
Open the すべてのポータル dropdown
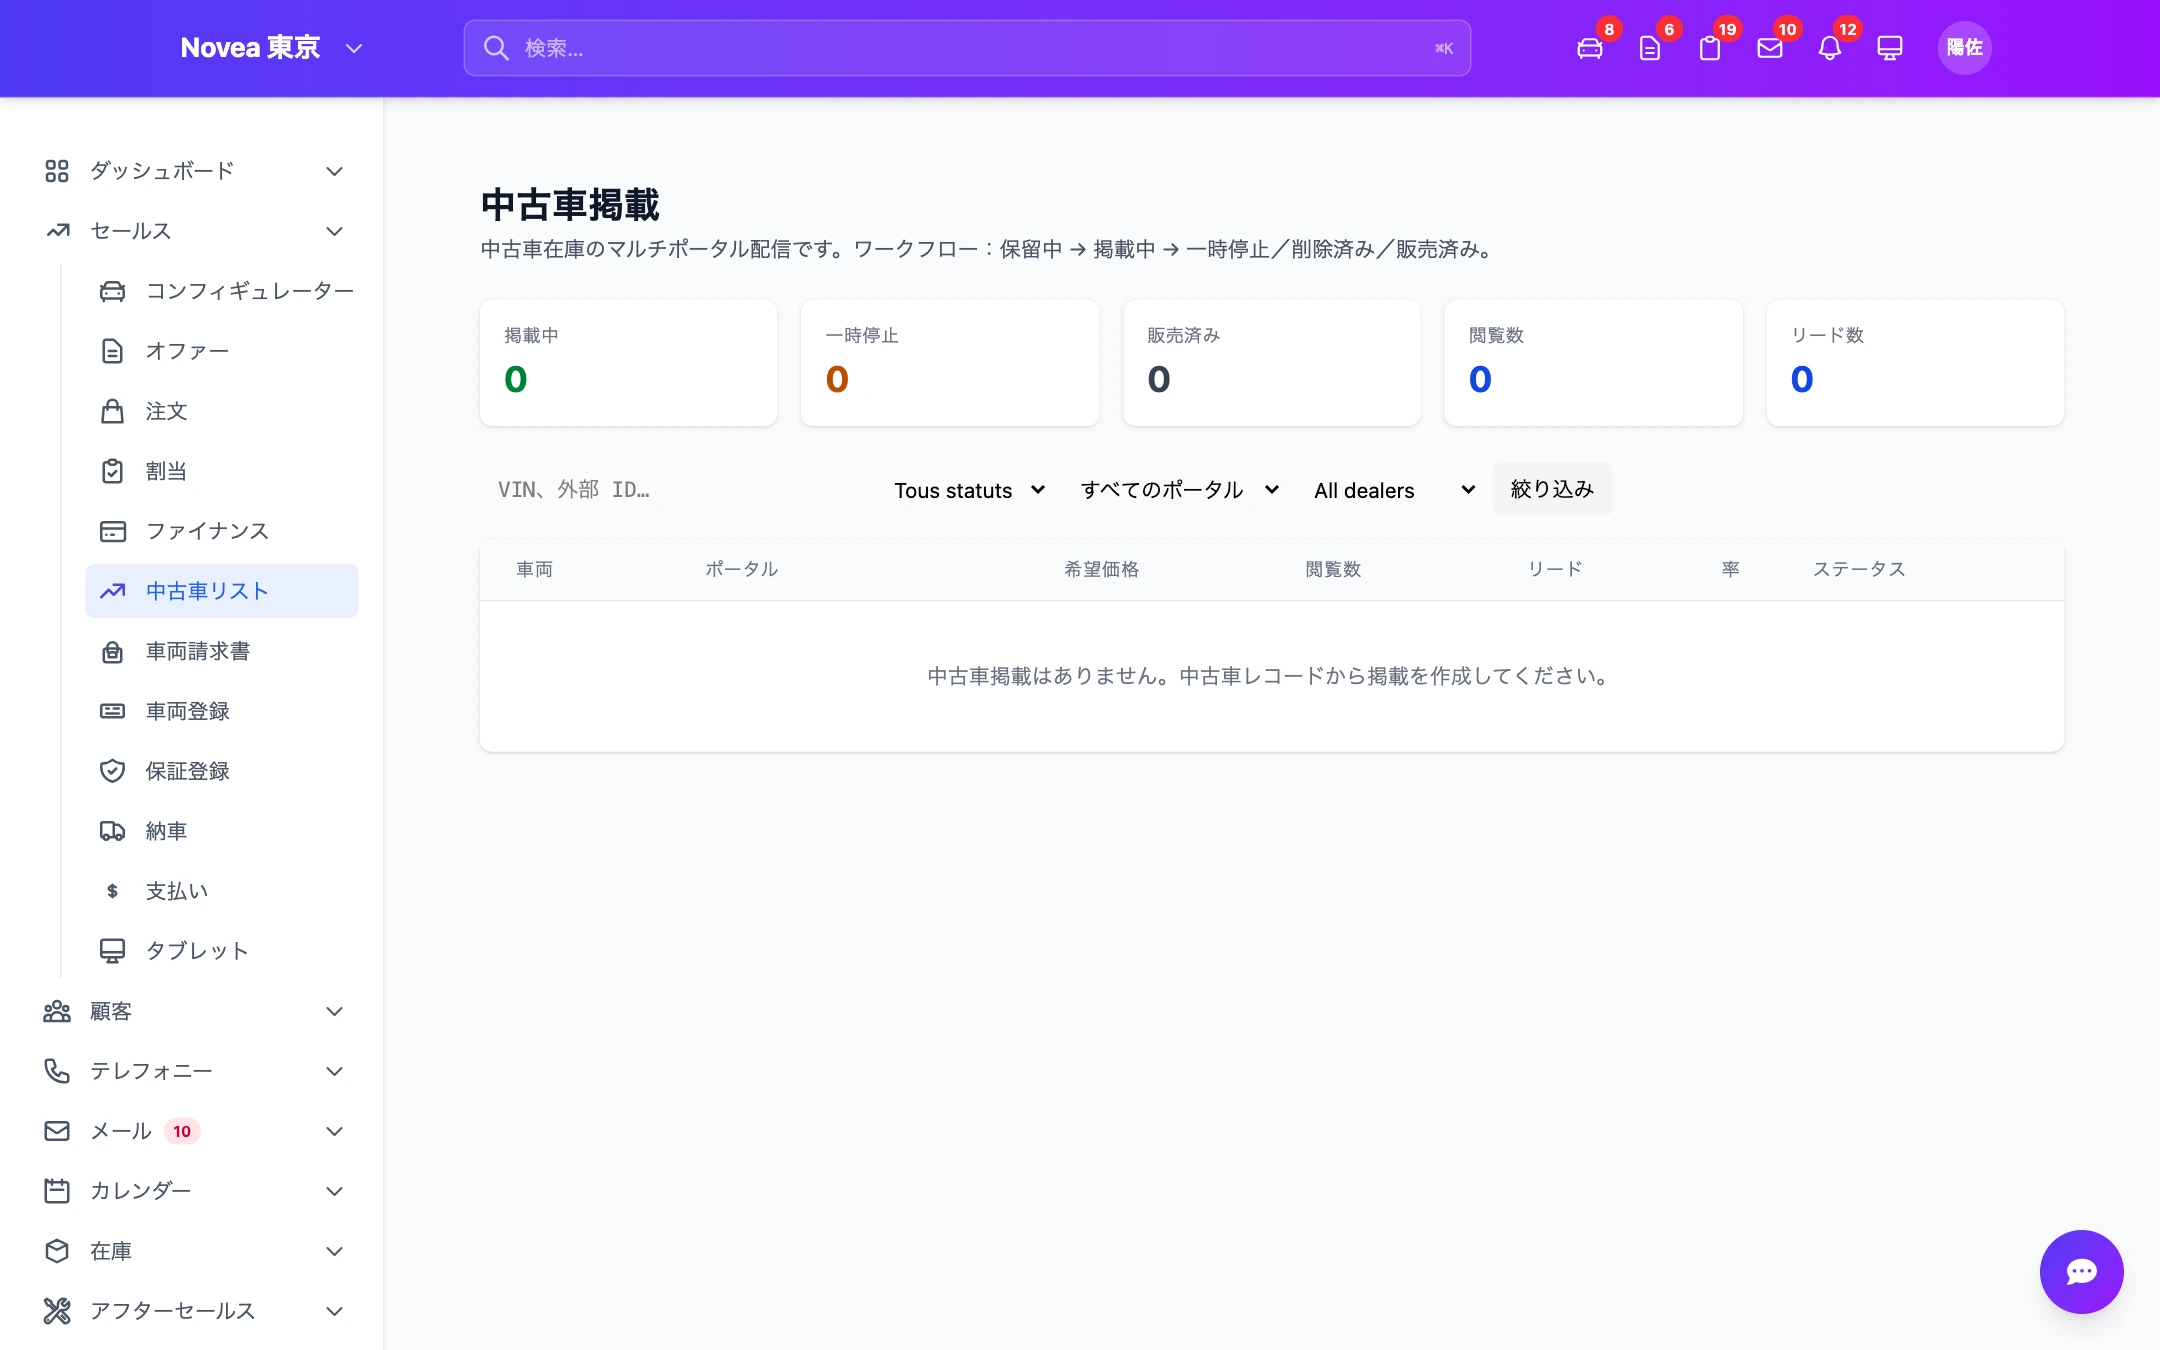pos(1179,490)
